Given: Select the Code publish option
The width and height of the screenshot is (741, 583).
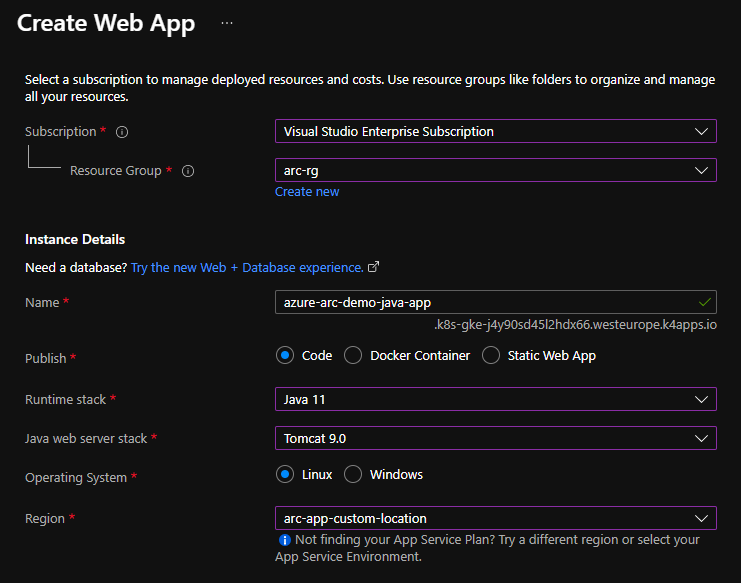Looking at the screenshot, I should tap(285, 355).
